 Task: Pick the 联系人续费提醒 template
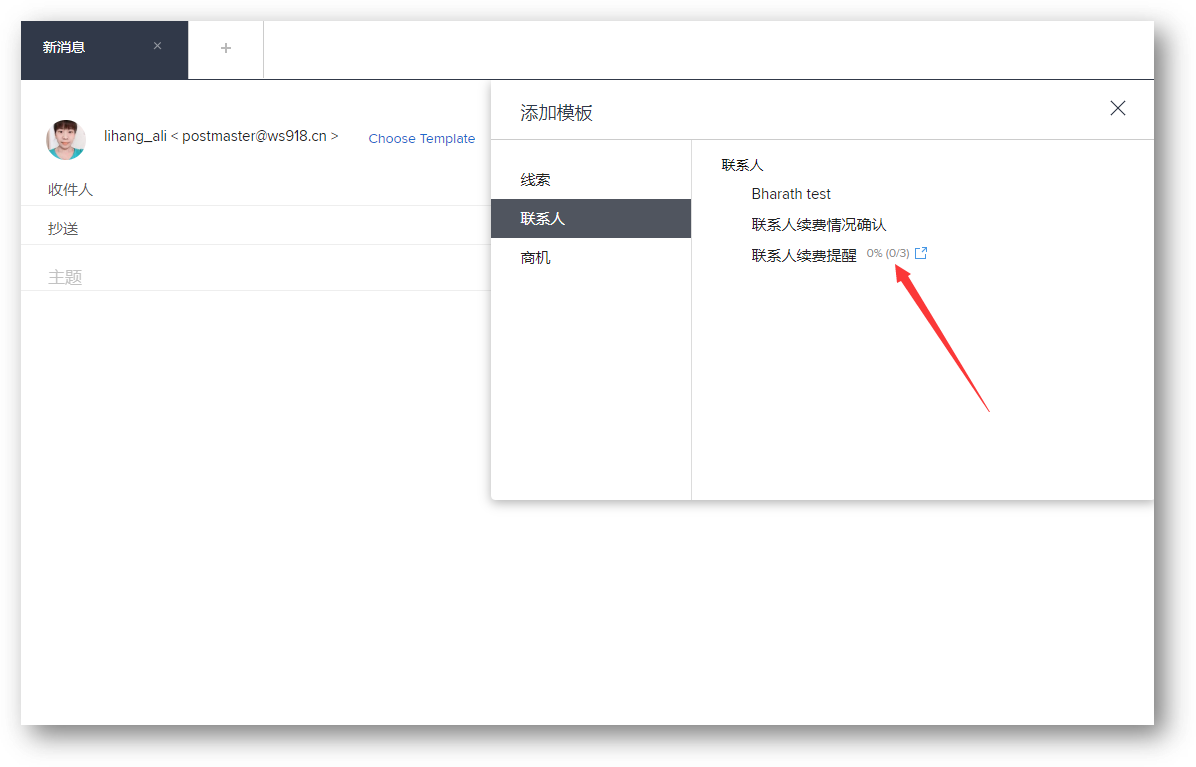point(804,255)
